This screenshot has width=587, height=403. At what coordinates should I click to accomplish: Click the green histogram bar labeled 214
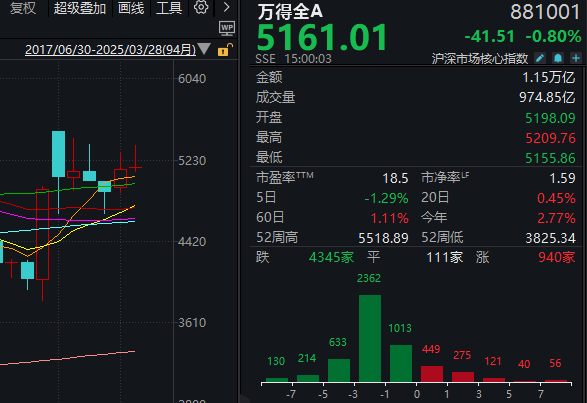(308, 378)
